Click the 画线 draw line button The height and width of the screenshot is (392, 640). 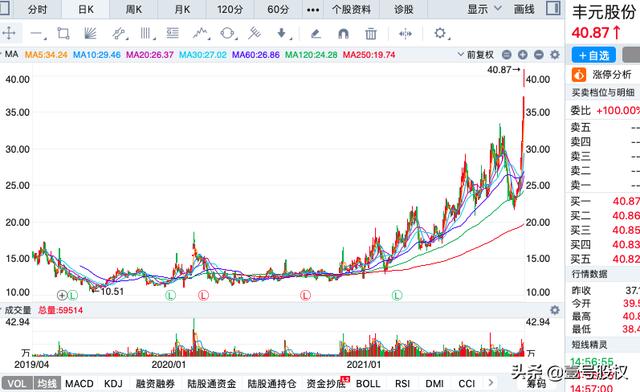524,9
